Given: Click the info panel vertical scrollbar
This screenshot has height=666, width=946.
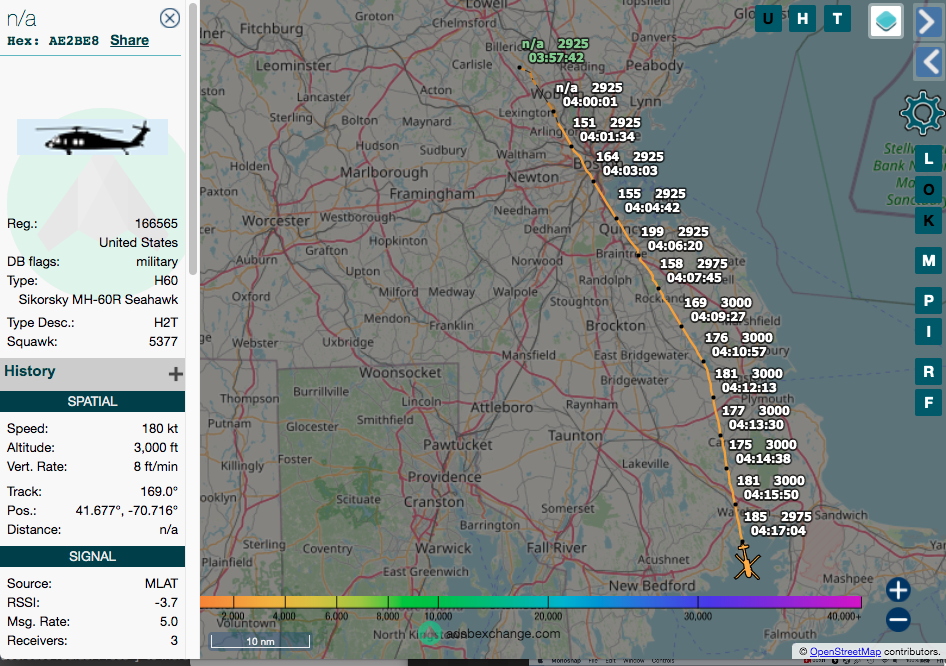Looking at the screenshot, I should (x=193, y=139).
